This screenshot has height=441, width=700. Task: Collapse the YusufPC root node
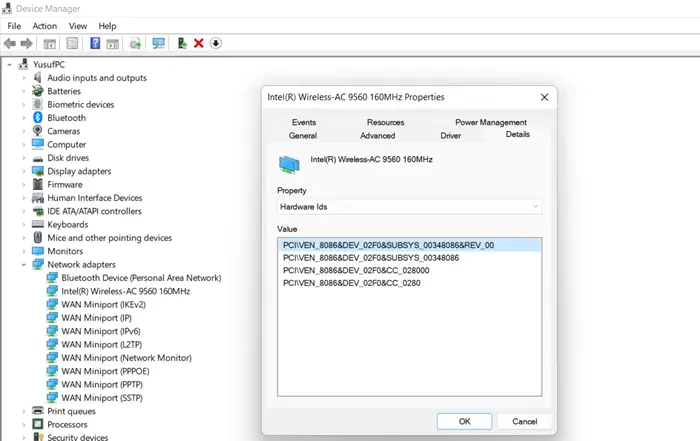pyautogui.click(x=9, y=65)
